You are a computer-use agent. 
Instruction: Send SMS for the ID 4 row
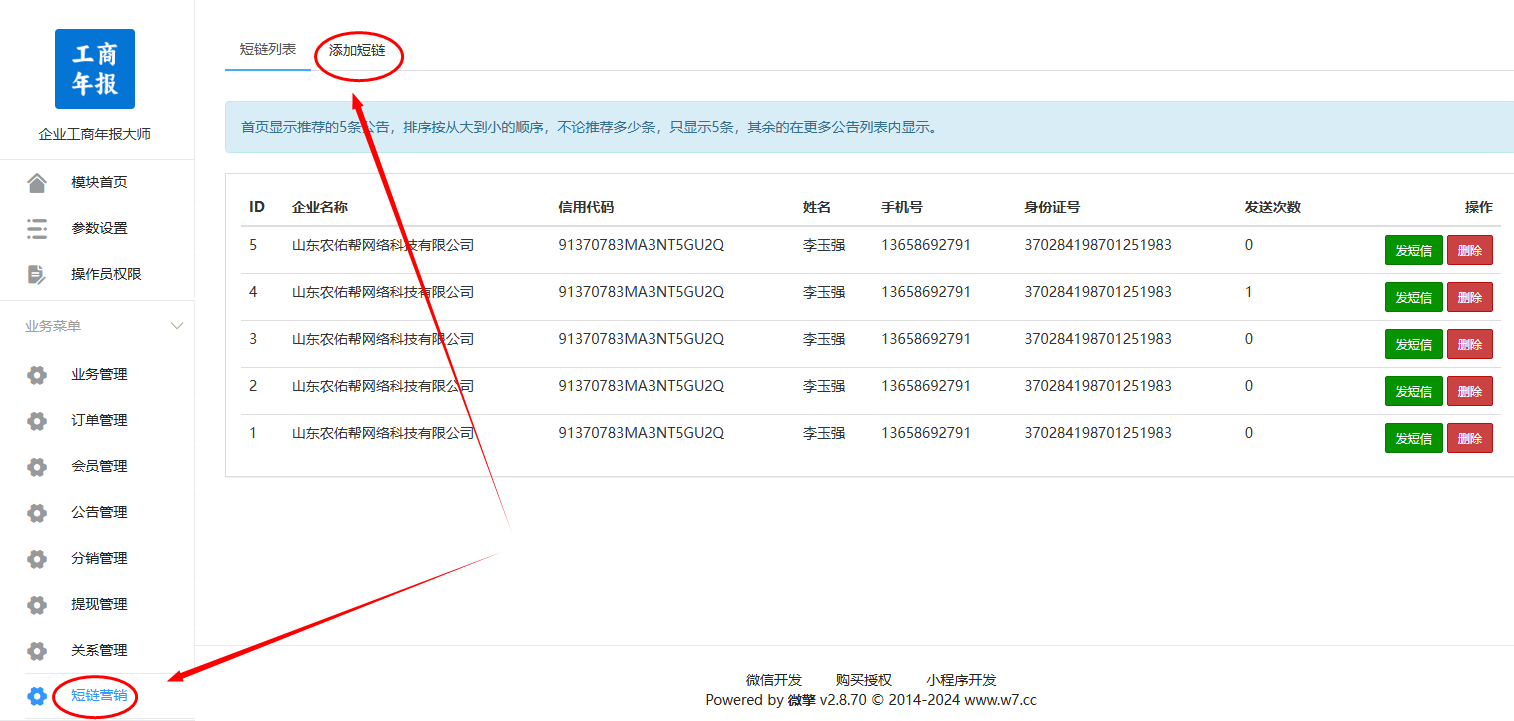[1413, 297]
